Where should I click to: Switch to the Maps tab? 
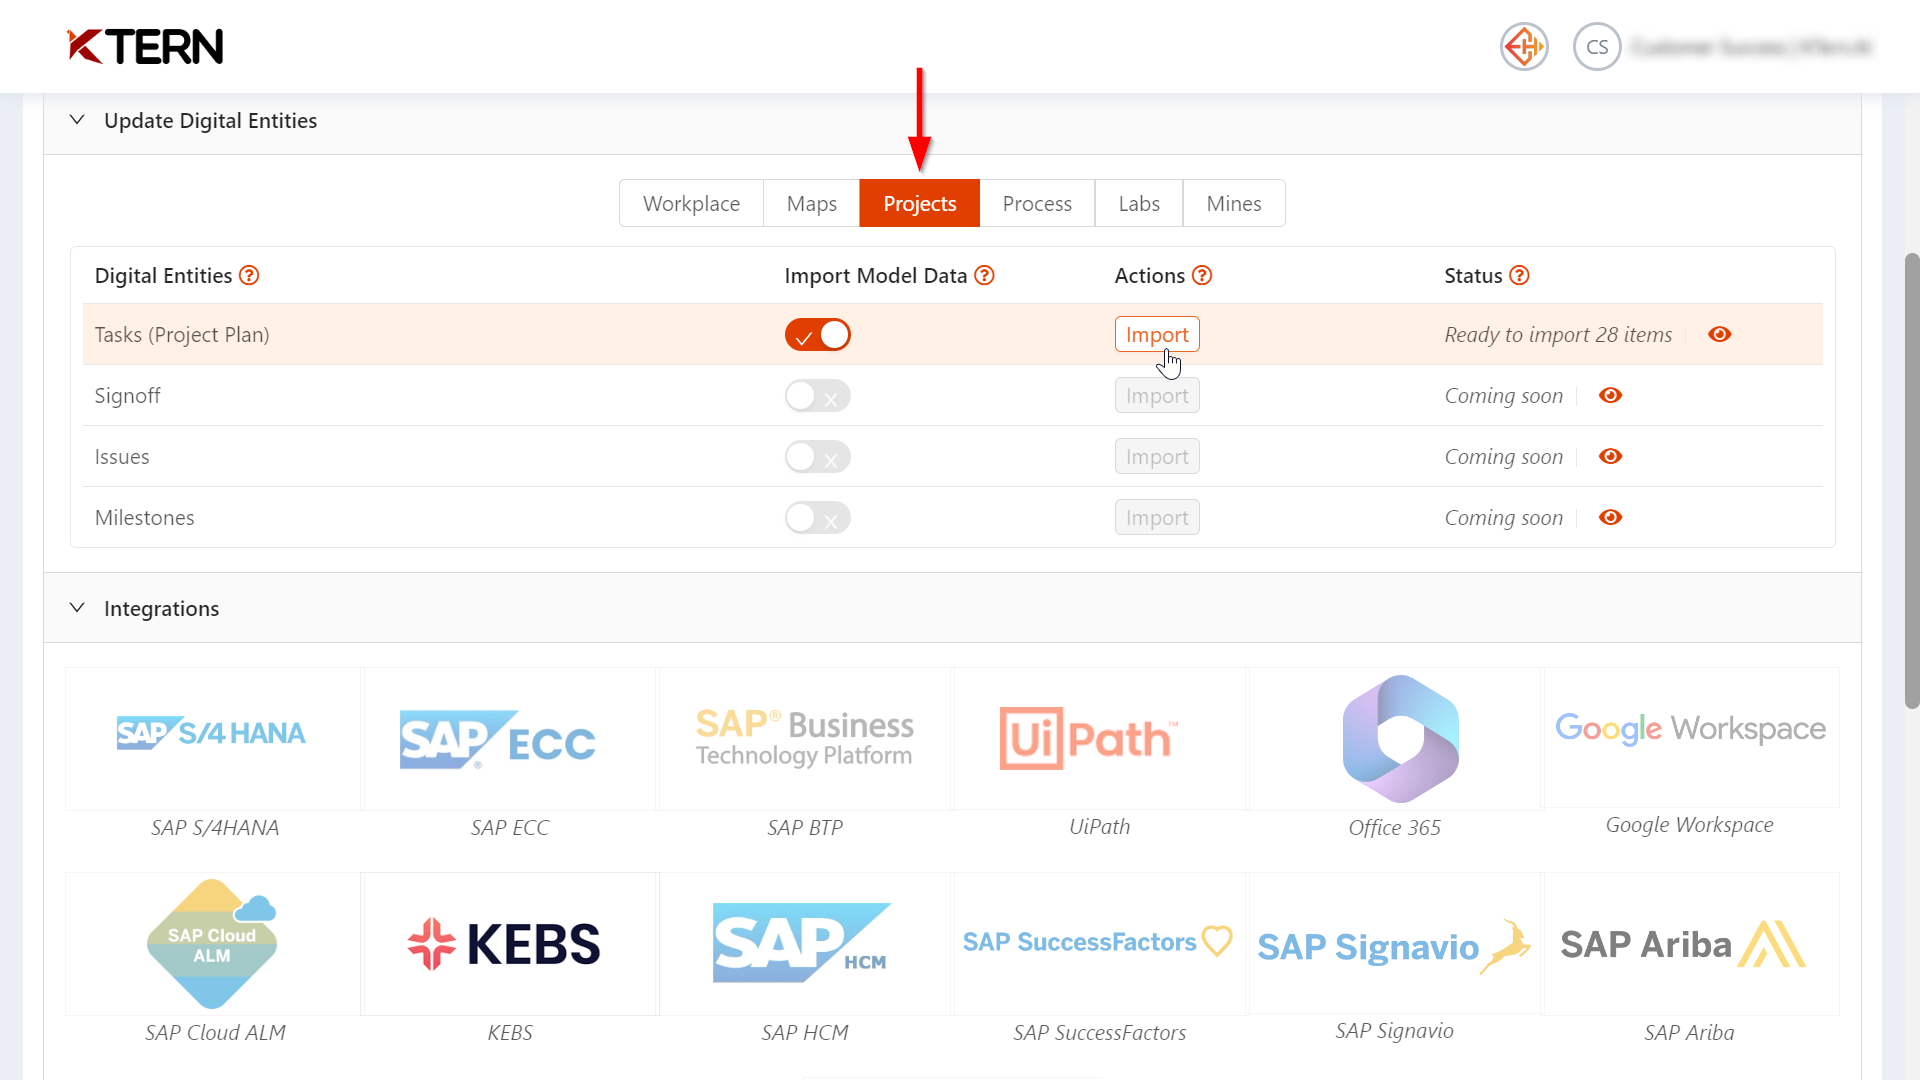[x=811, y=203]
